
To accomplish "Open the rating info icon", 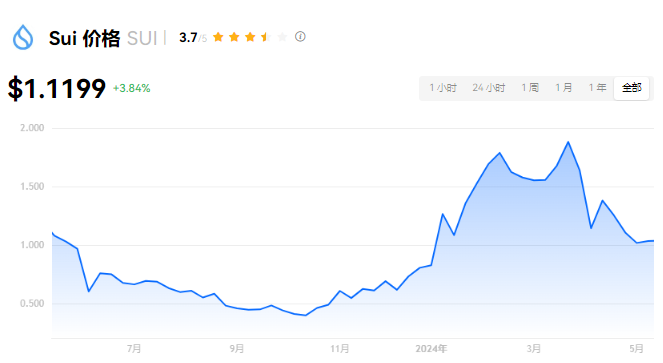I will coord(300,37).
